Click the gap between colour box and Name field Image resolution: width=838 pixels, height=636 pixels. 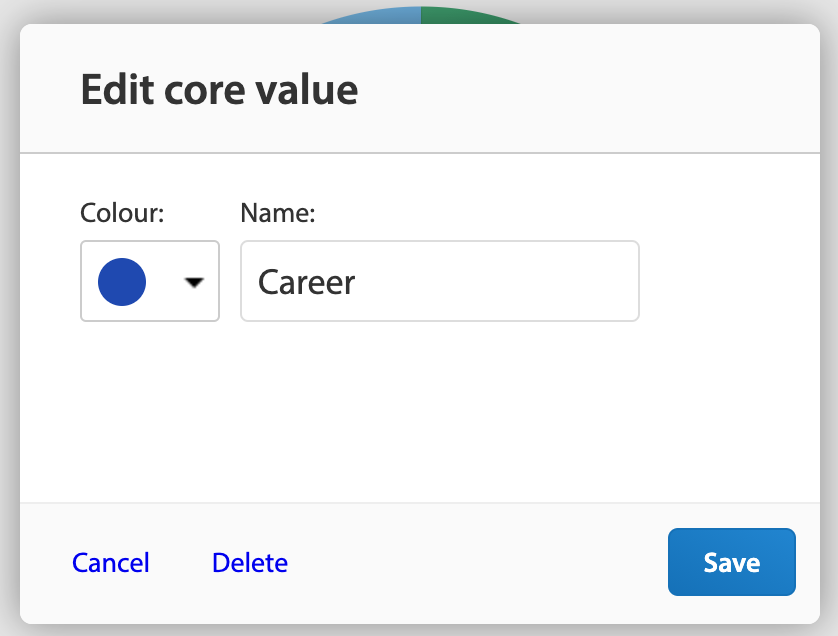coord(230,281)
